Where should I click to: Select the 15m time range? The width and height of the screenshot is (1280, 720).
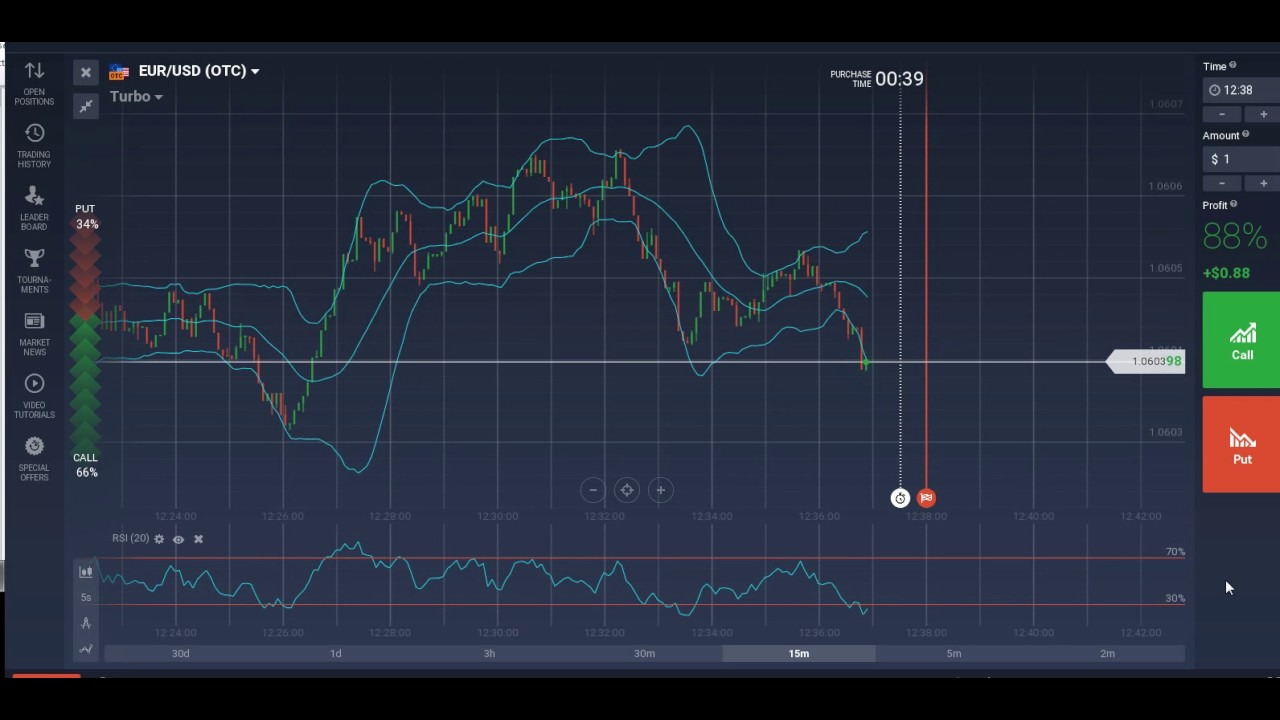pyautogui.click(x=799, y=653)
